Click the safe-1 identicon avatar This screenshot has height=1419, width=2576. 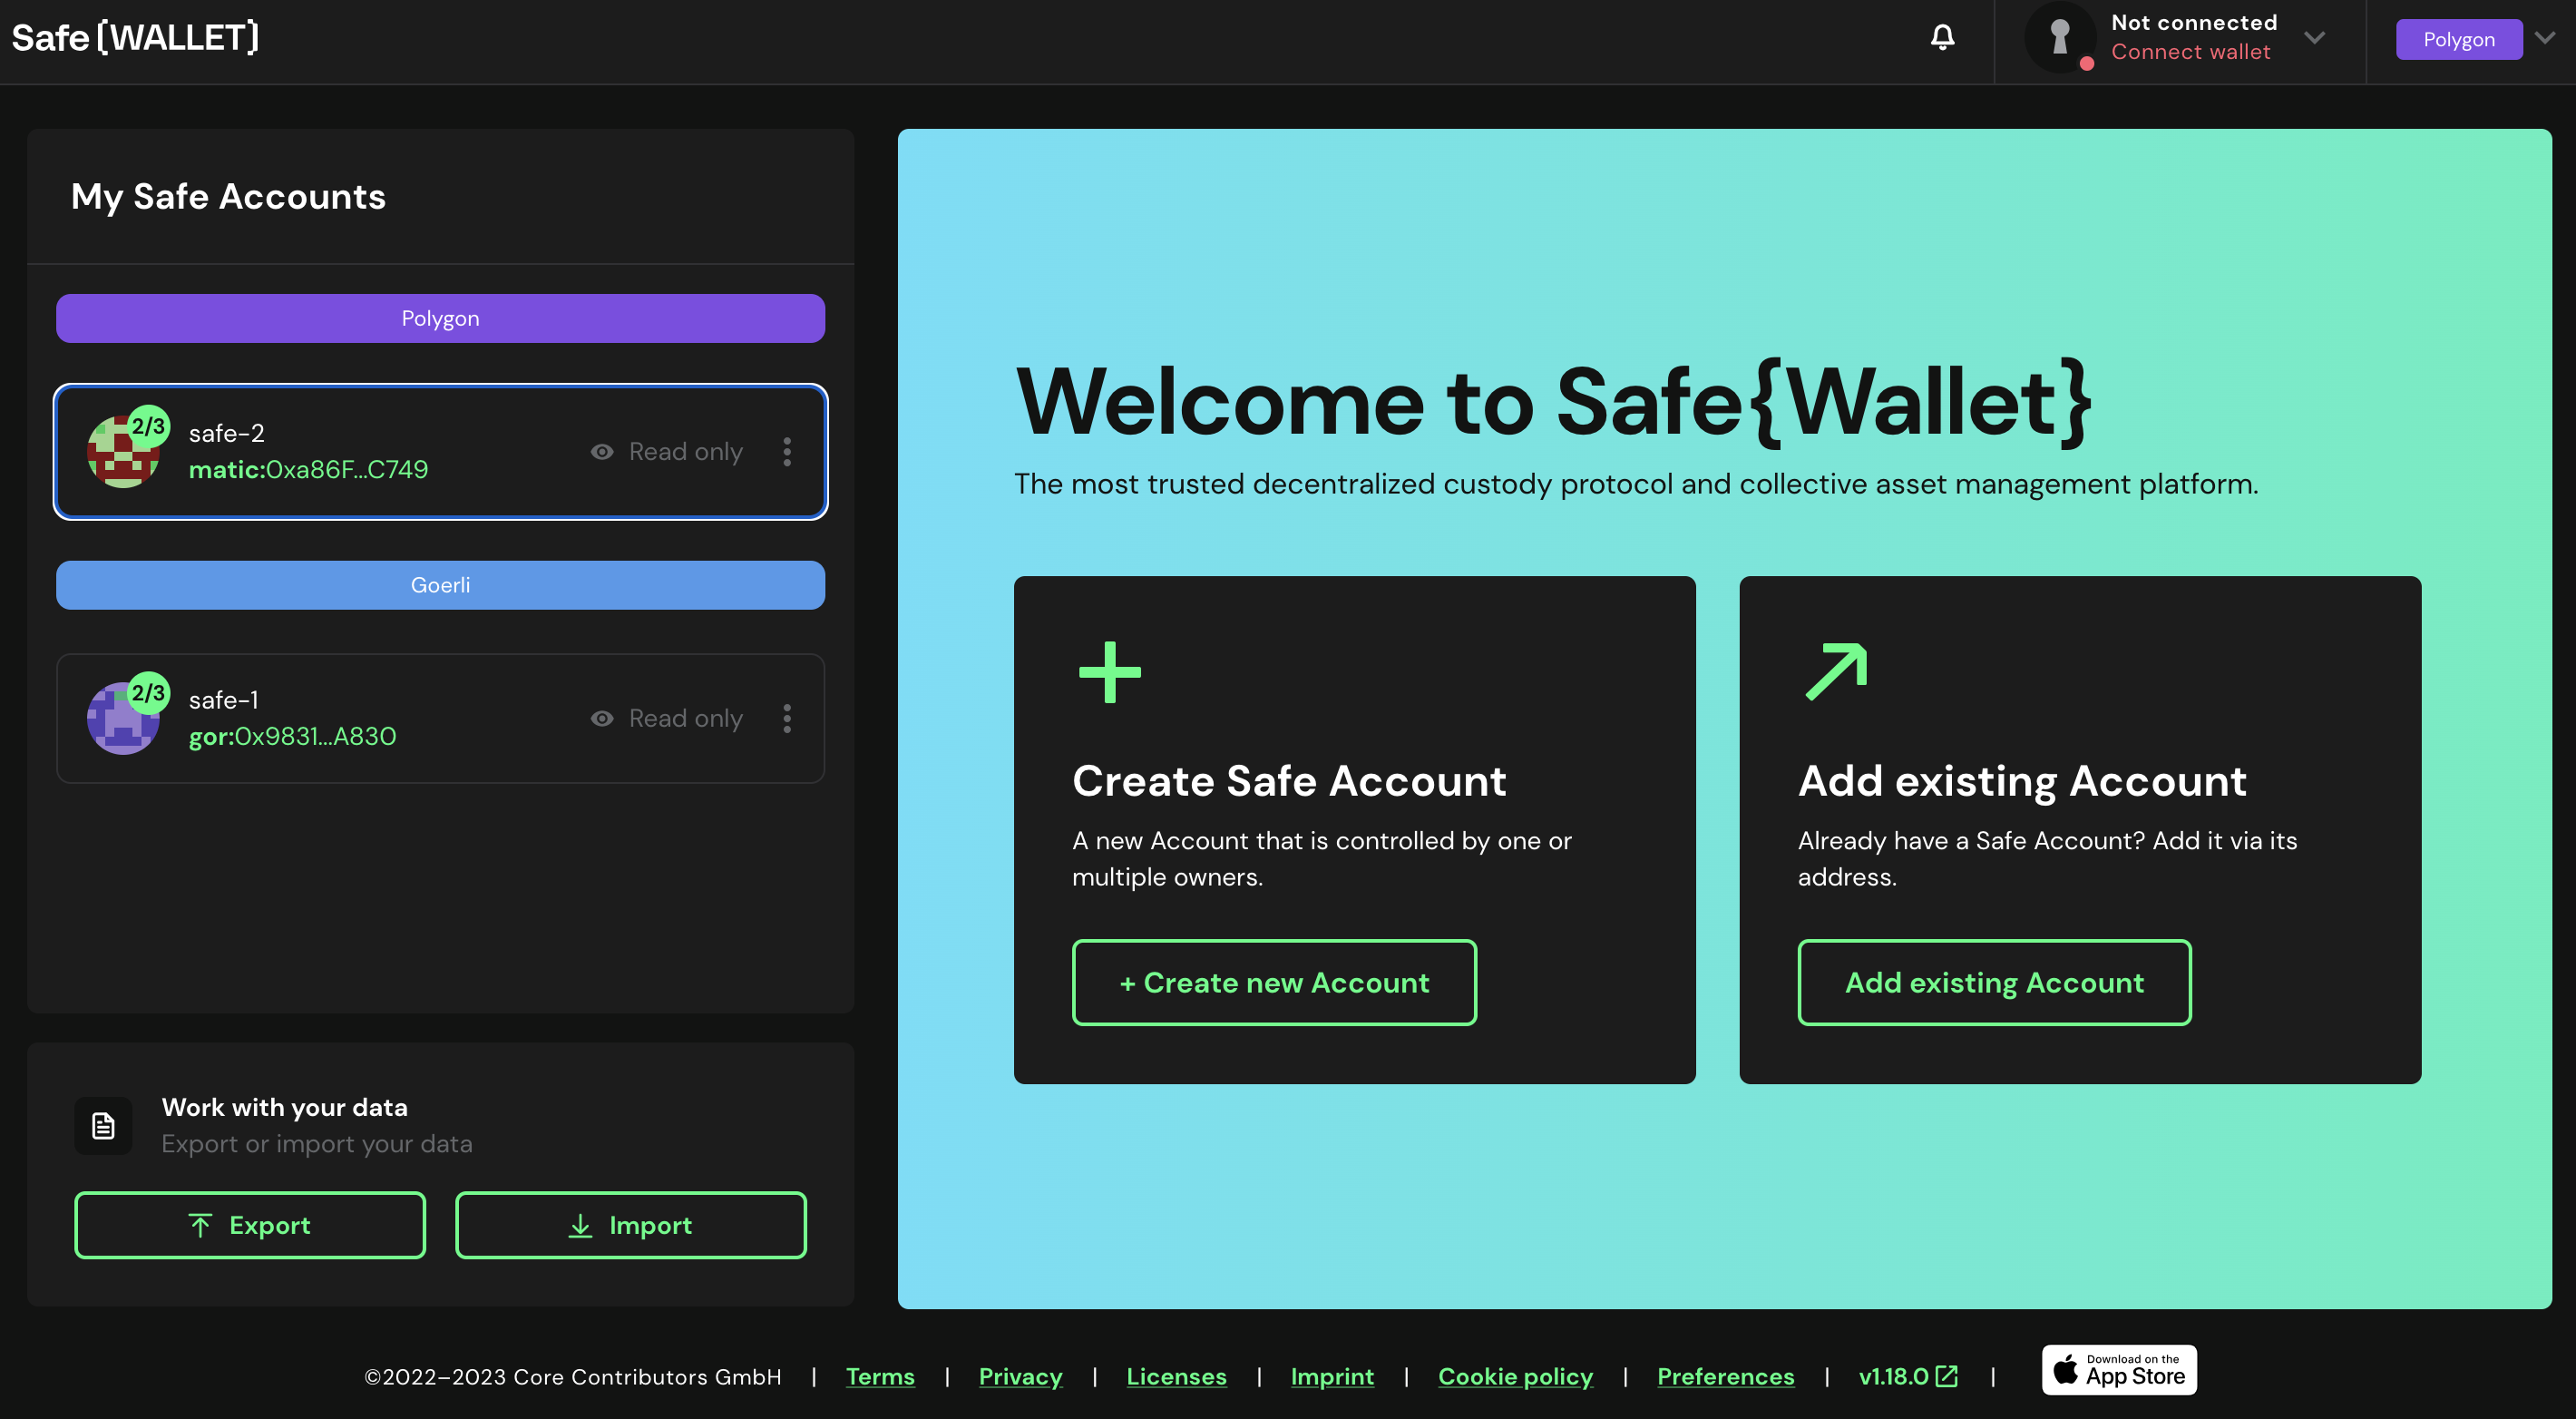(x=122, y=719)
